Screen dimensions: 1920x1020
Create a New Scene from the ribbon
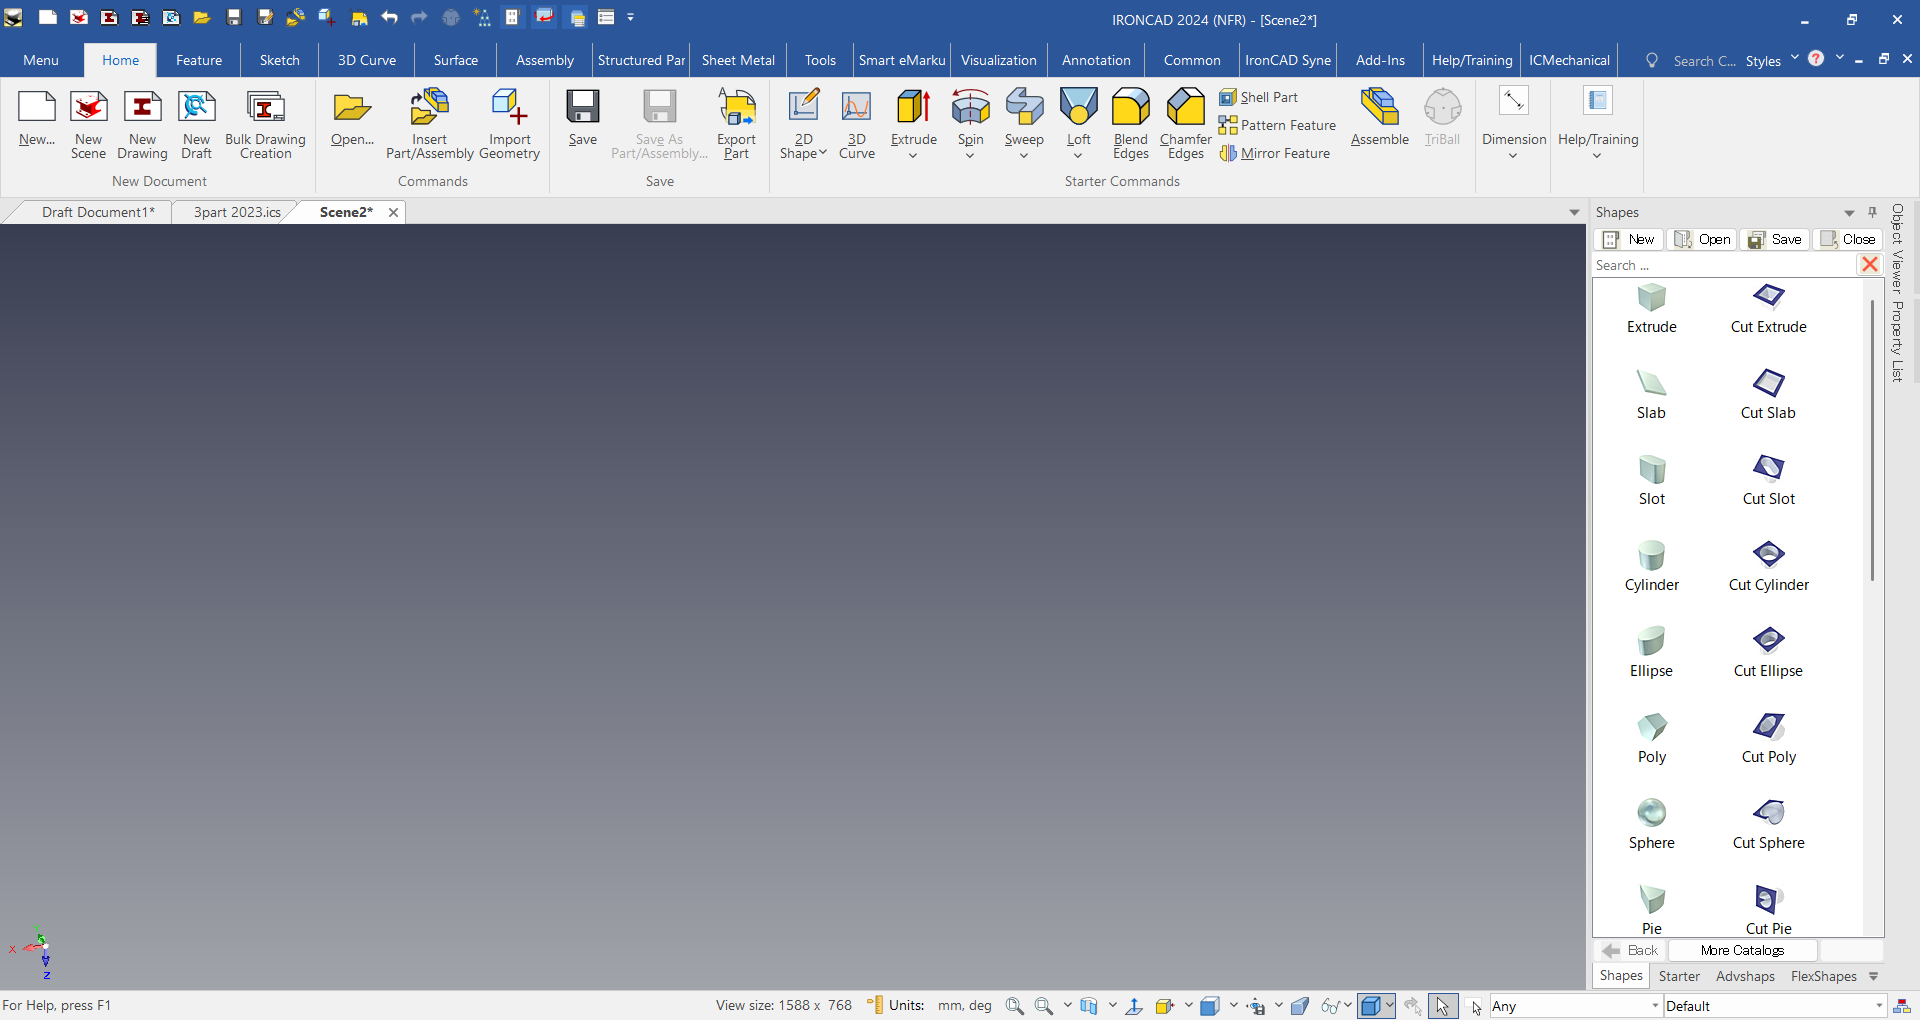88,124
